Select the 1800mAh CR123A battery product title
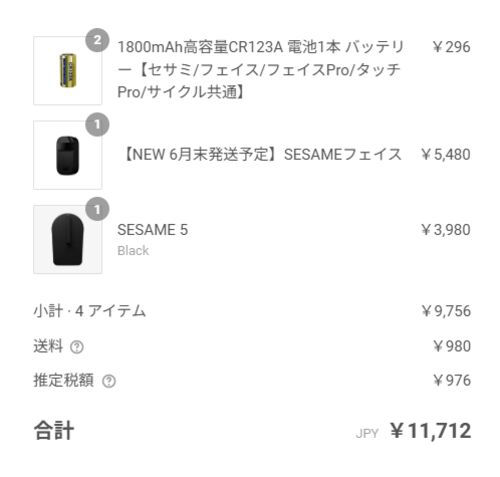This screenshot has height=477, width=500. [261, 69]
